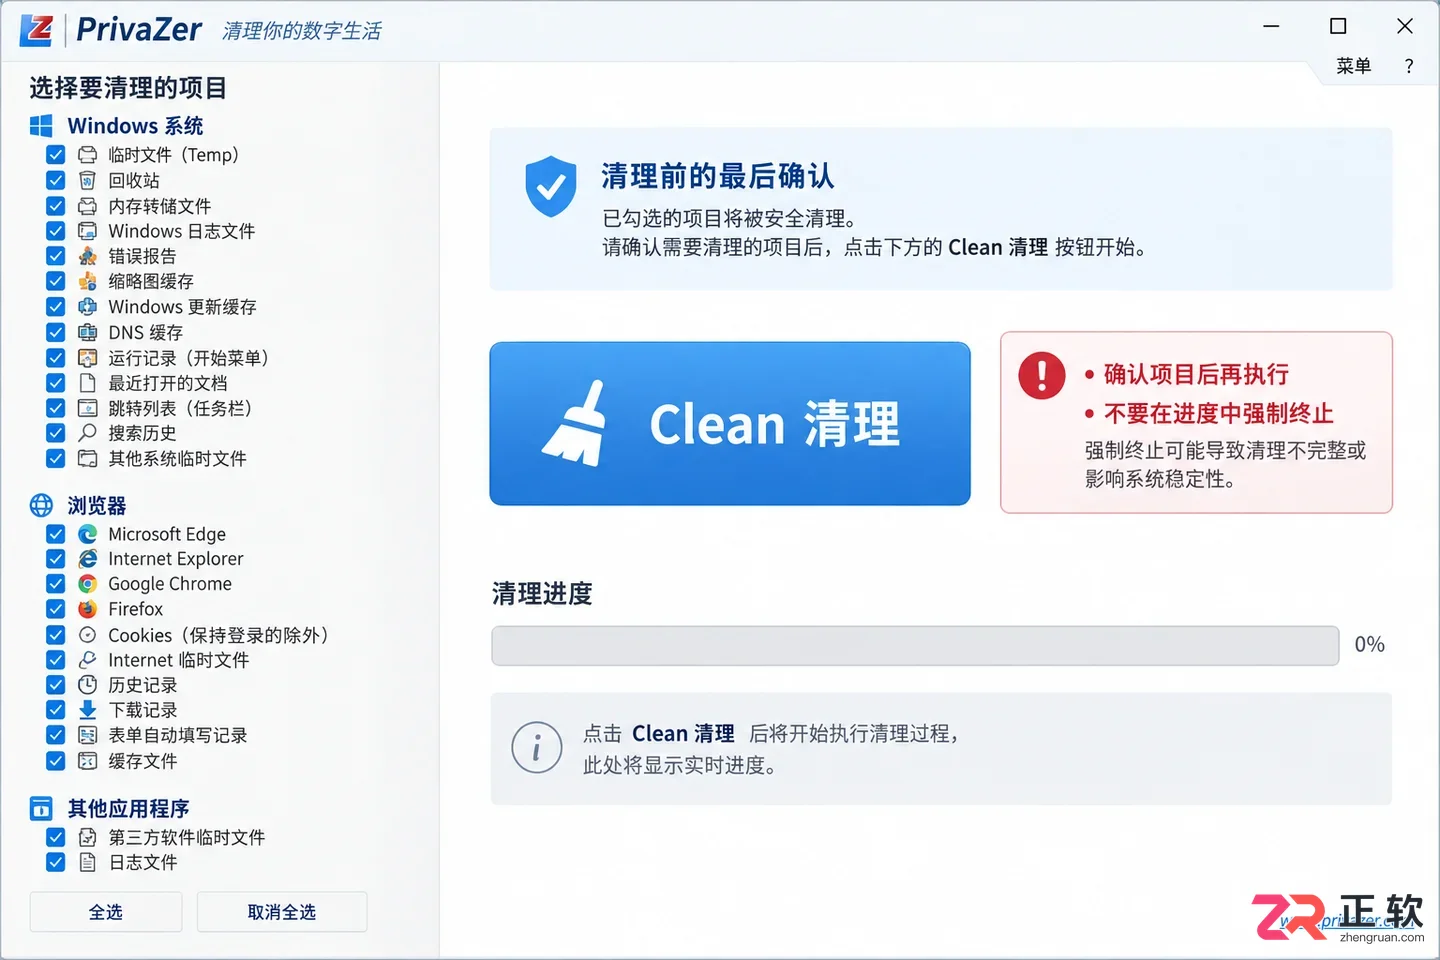
Task: Open the 菜单 menu
Action: click(1353, 66)
